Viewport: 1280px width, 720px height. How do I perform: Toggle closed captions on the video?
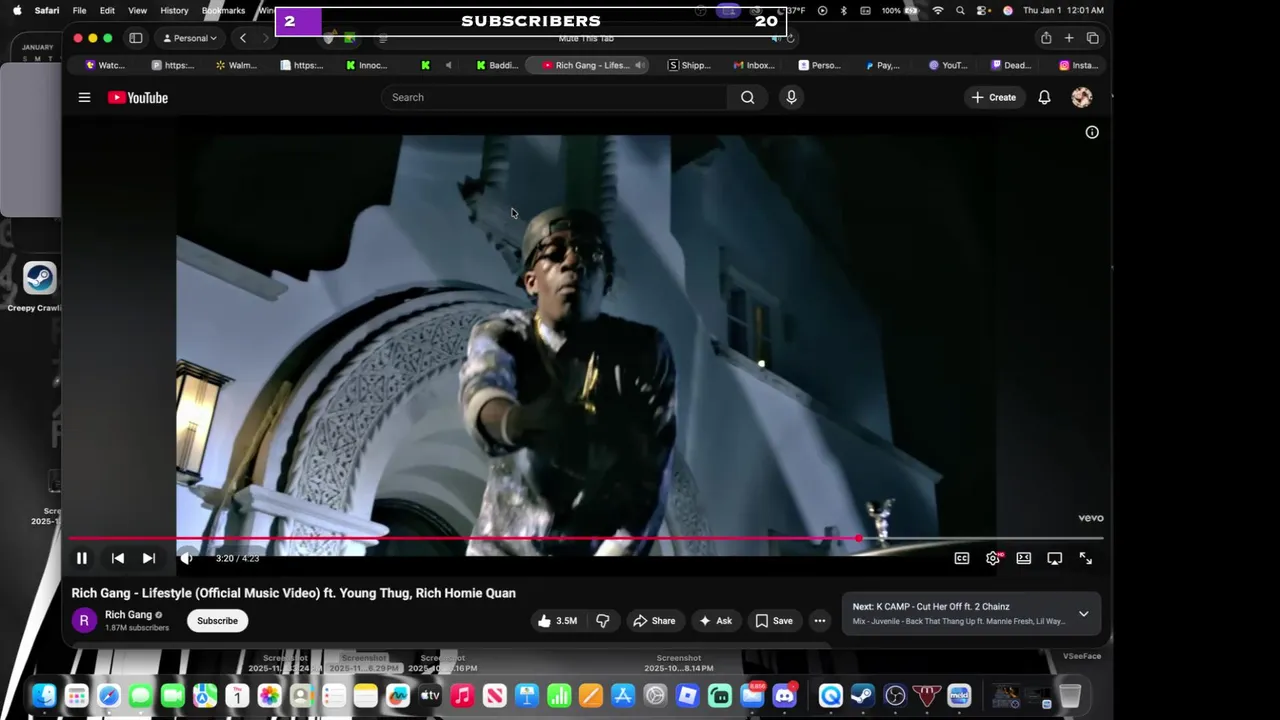coord(962,558)
